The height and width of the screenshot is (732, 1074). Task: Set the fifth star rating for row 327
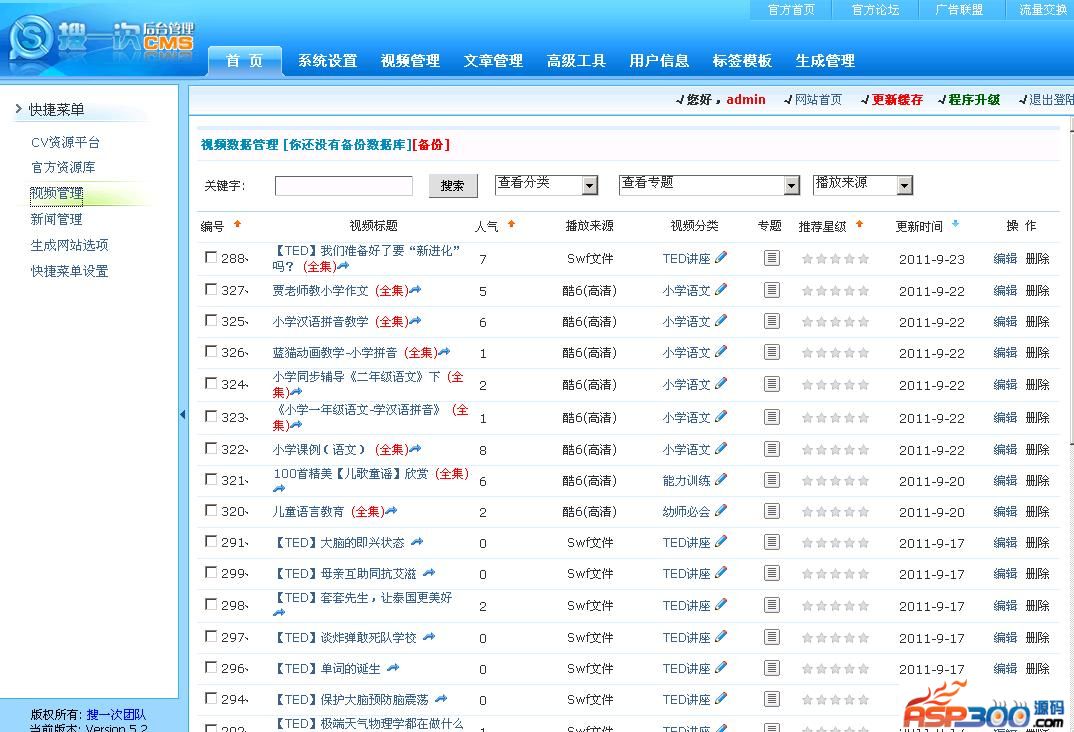pyautogui.click(x=864, y=291)
